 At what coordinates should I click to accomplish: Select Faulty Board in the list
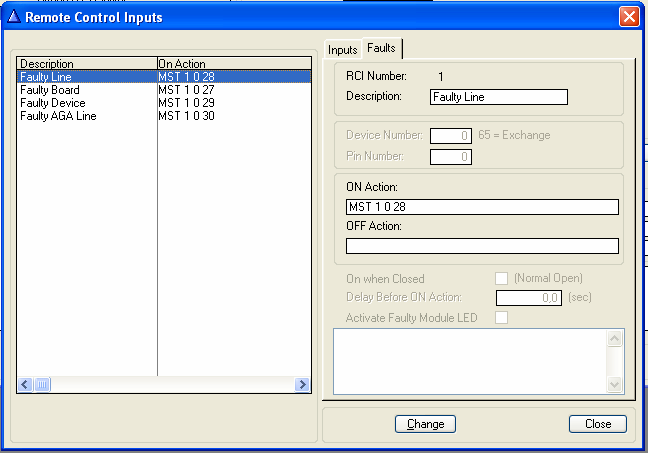tap(50, 90)
